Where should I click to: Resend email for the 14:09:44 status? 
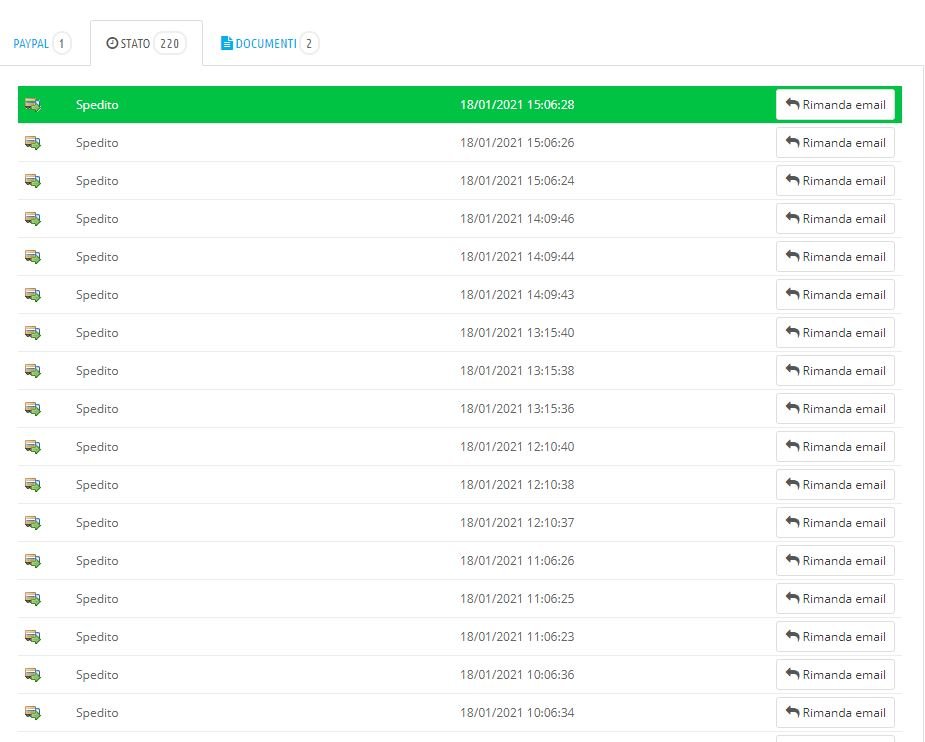coord(835,257)
